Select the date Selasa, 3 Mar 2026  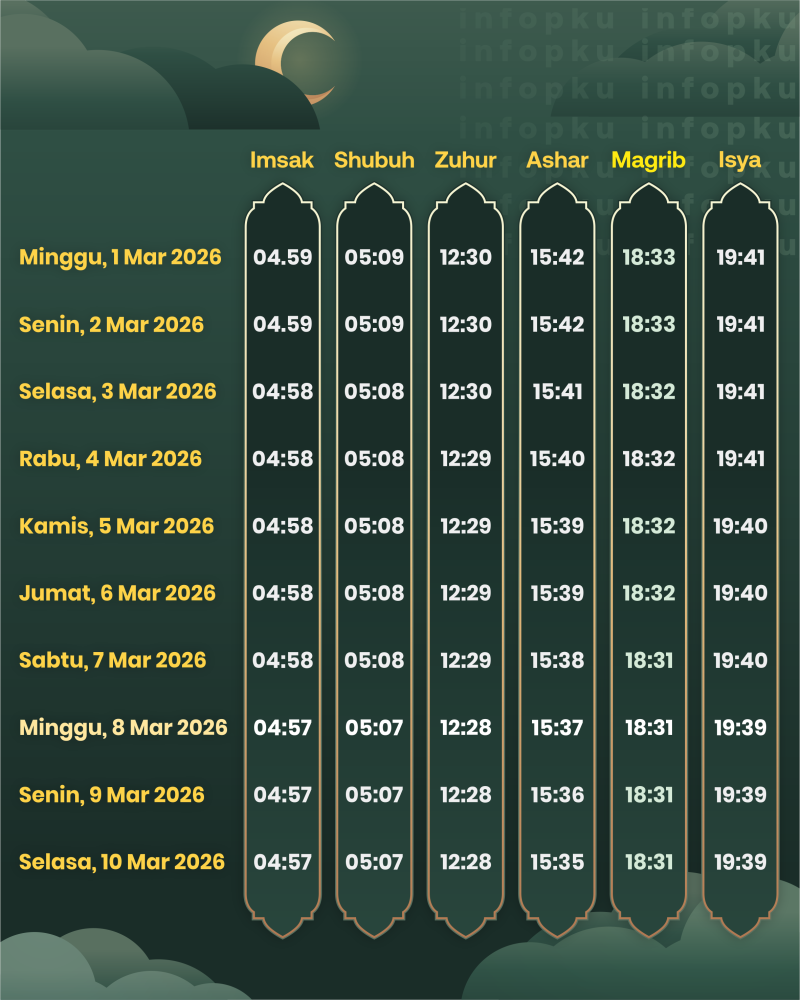point(117,392)
